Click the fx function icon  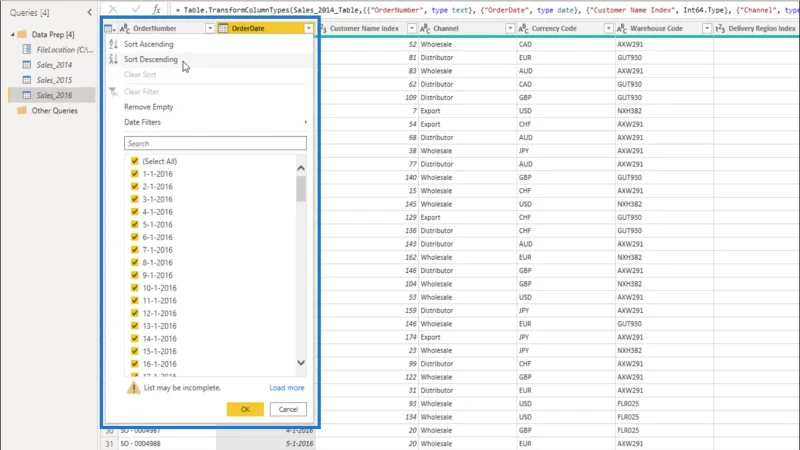click(157, 9)
